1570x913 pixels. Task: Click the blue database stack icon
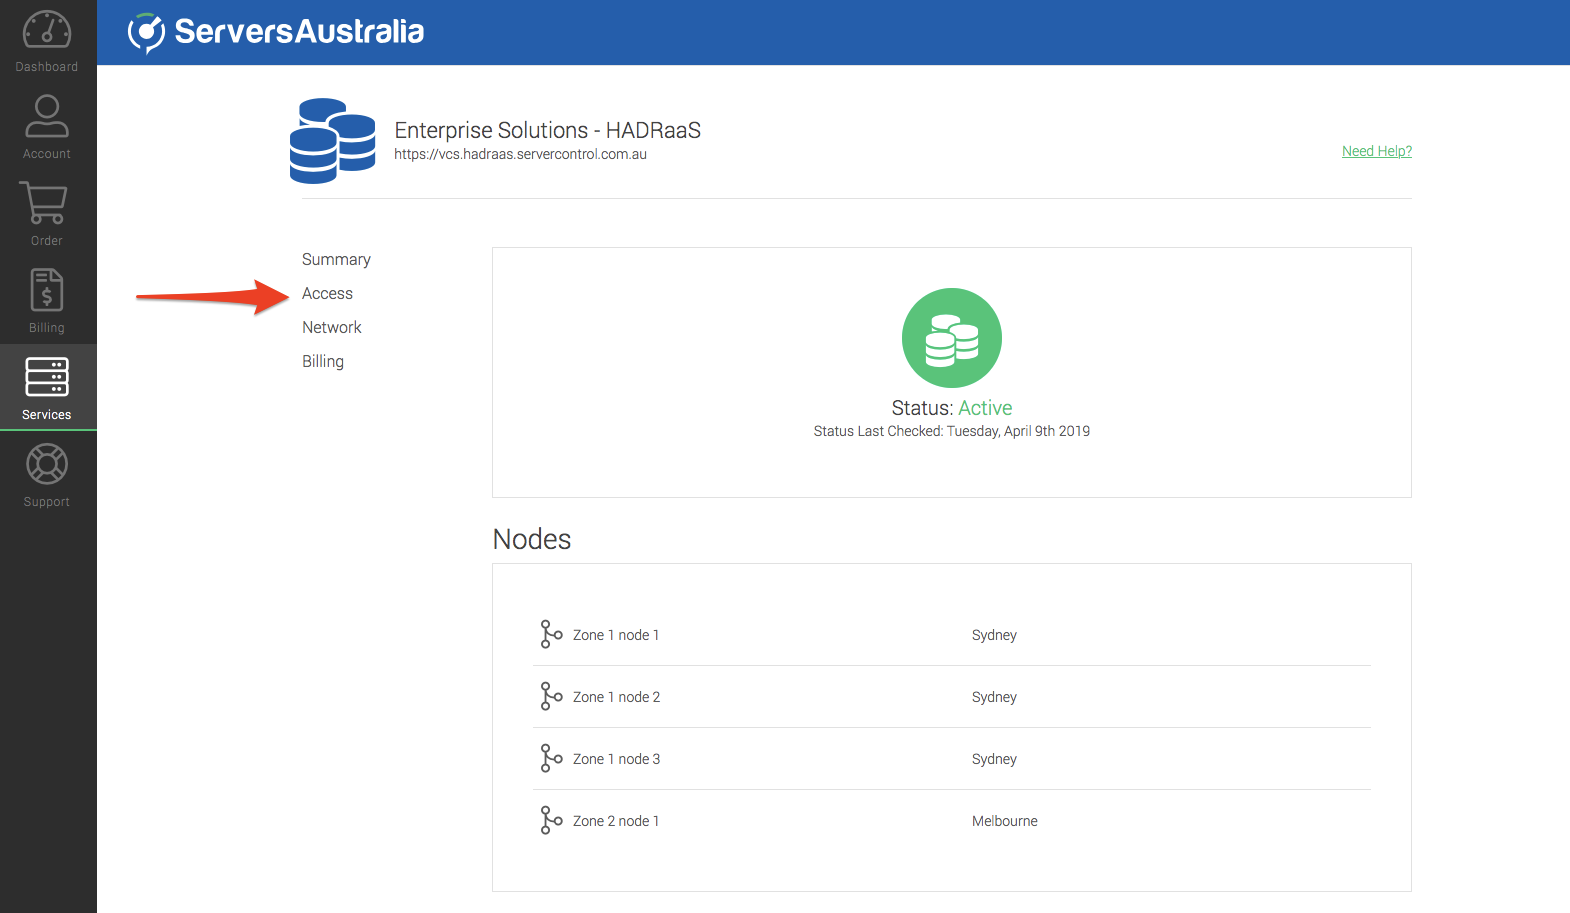tap(332, 141)
